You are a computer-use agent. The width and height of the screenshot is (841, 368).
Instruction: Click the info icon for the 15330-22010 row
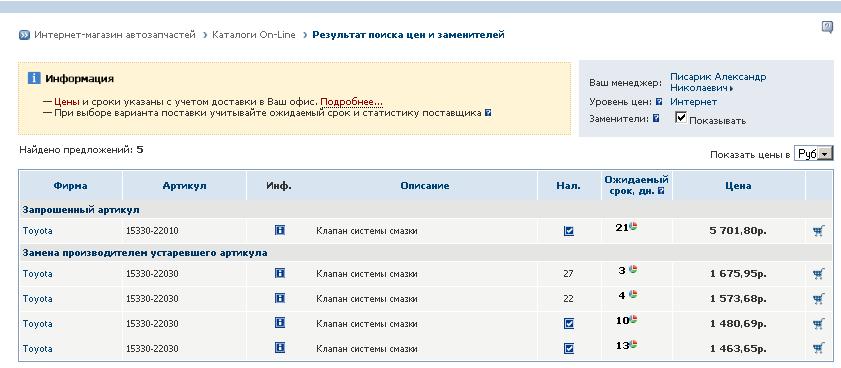click(x=279, y=230)
